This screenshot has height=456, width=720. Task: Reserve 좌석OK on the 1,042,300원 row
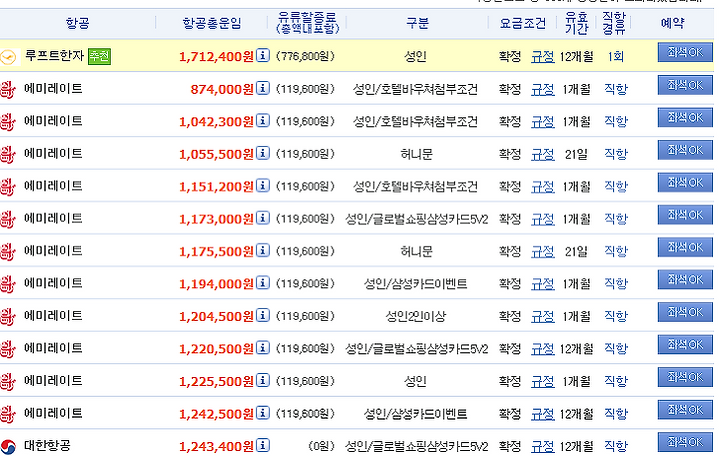coord(685,118)
